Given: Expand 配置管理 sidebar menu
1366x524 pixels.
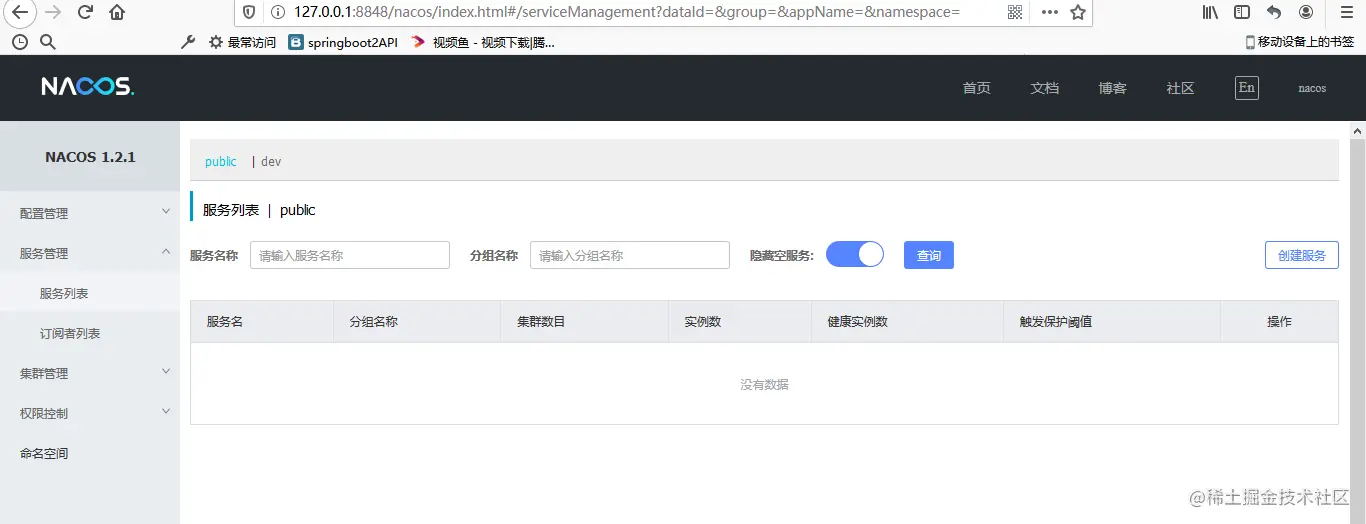Looking at the screenshot, I should pyautogui.click(x=90, y=213).
